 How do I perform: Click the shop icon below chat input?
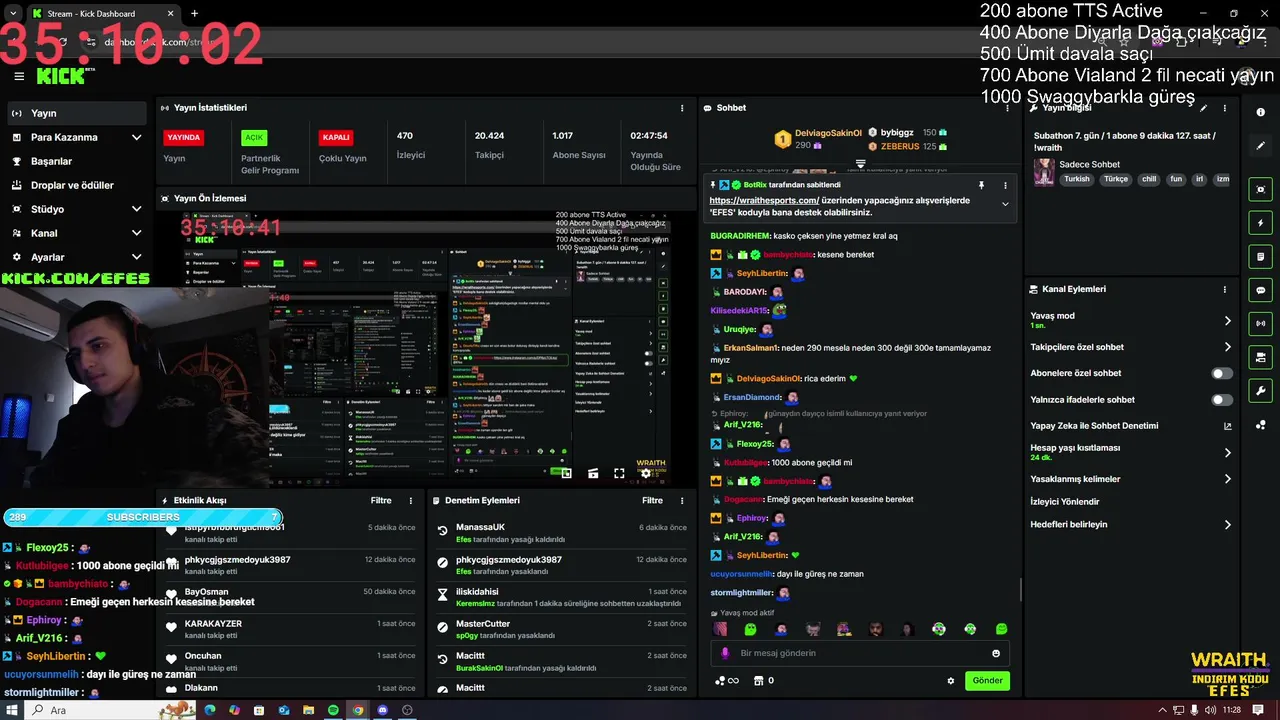[x=758, y=681]
